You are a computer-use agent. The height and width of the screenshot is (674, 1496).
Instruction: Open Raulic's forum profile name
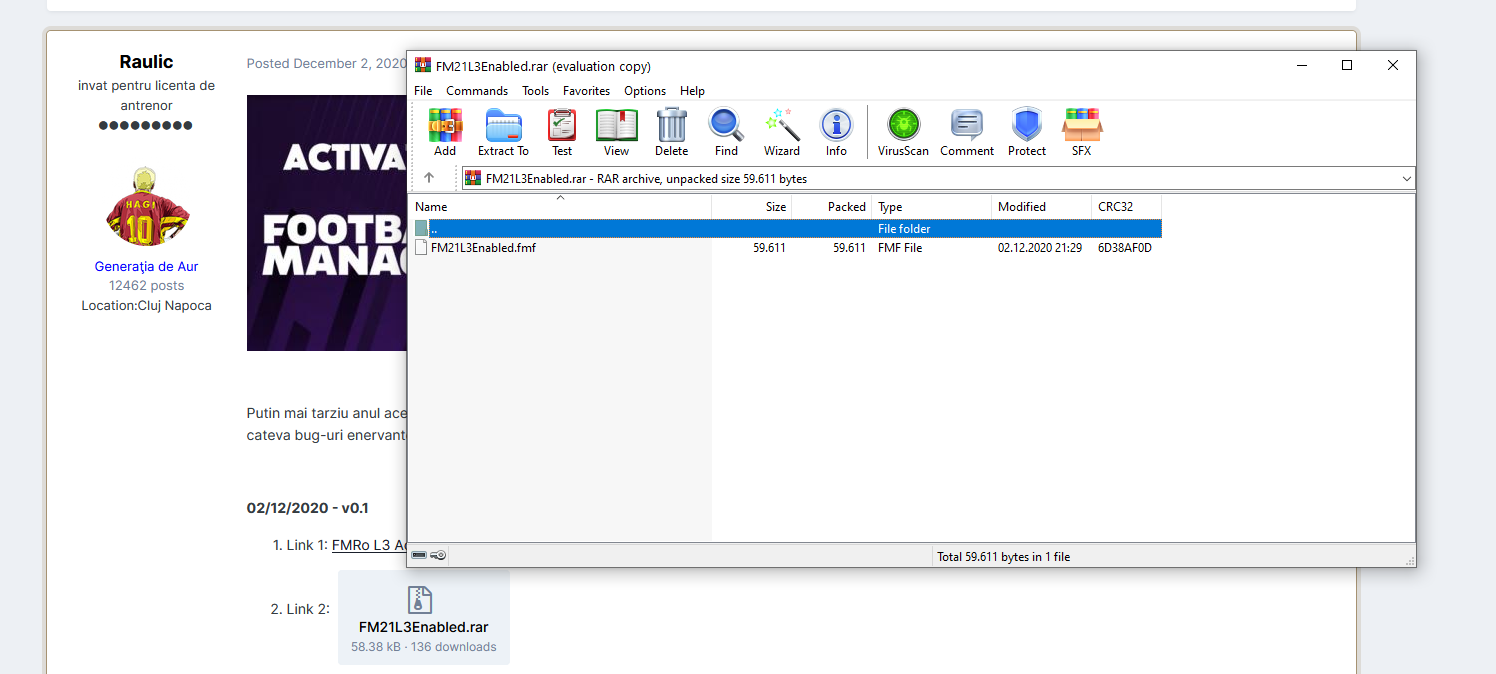146,62
